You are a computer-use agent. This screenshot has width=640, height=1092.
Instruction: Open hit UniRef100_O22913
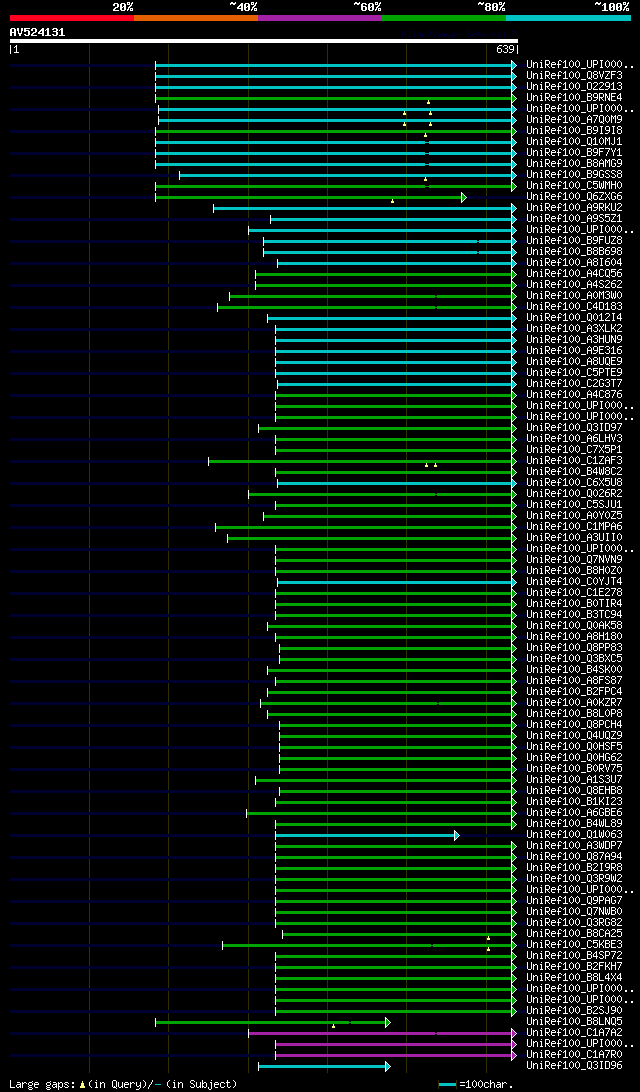tap(575, 86)
